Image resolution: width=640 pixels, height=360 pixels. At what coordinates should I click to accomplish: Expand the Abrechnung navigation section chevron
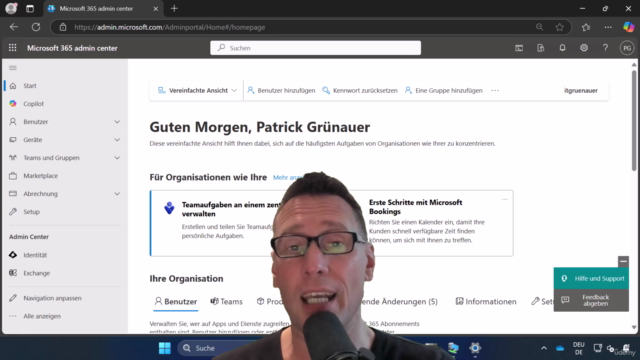(117, 194)
